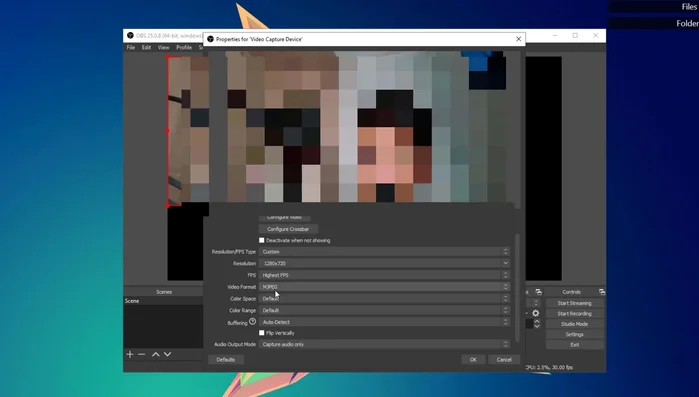This screenshot has width=699, height=397.
Task: Enable the Flip Vertically checkbox
Action: click(262, 333)
